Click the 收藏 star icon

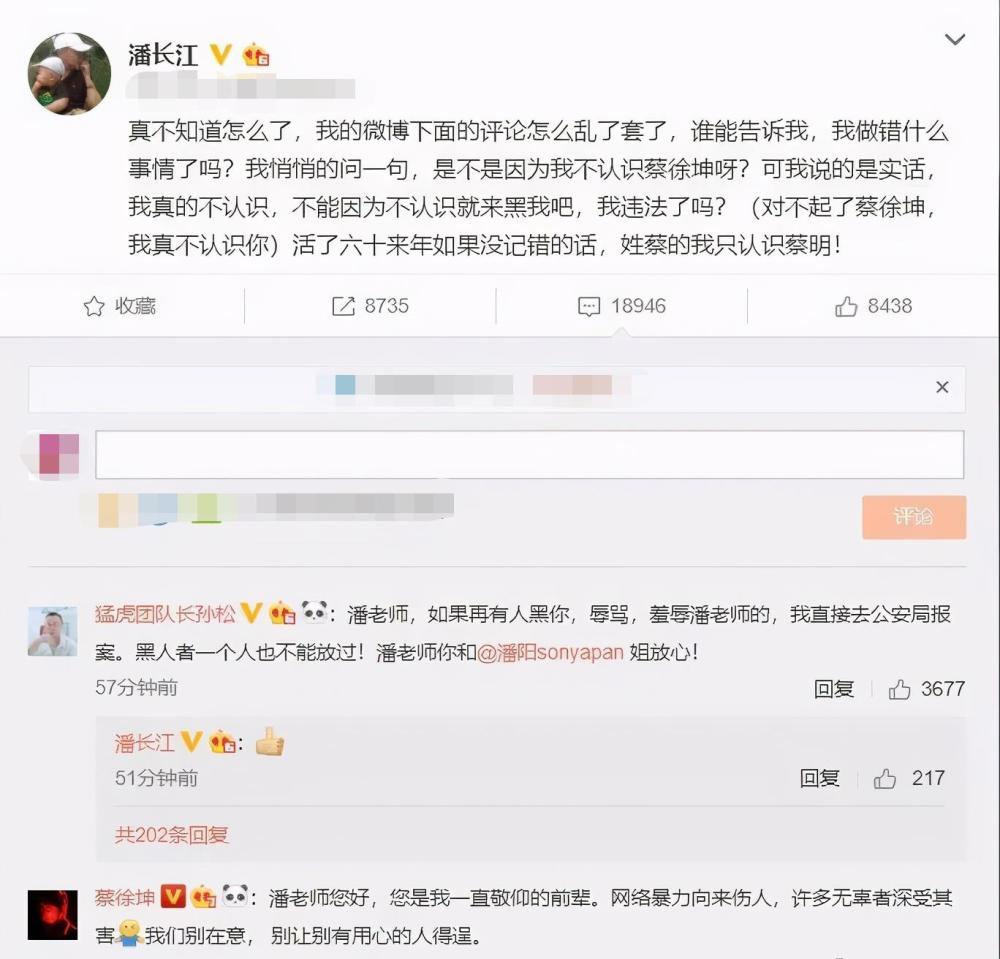tap(94, 307)
